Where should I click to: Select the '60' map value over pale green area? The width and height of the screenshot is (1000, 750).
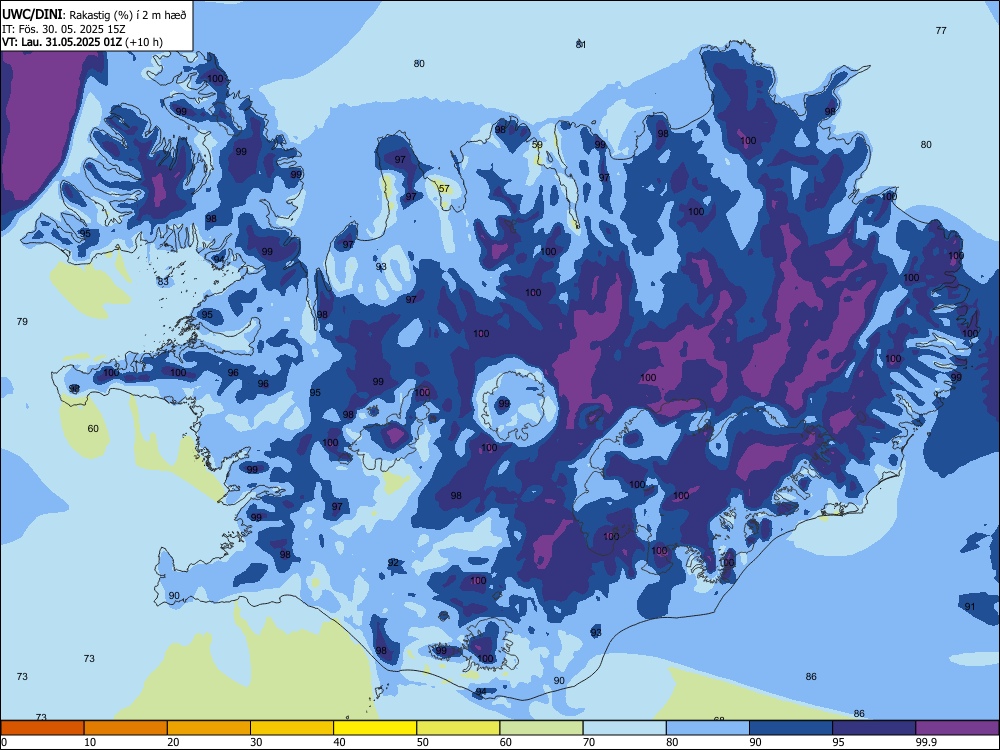click(93, 429)
